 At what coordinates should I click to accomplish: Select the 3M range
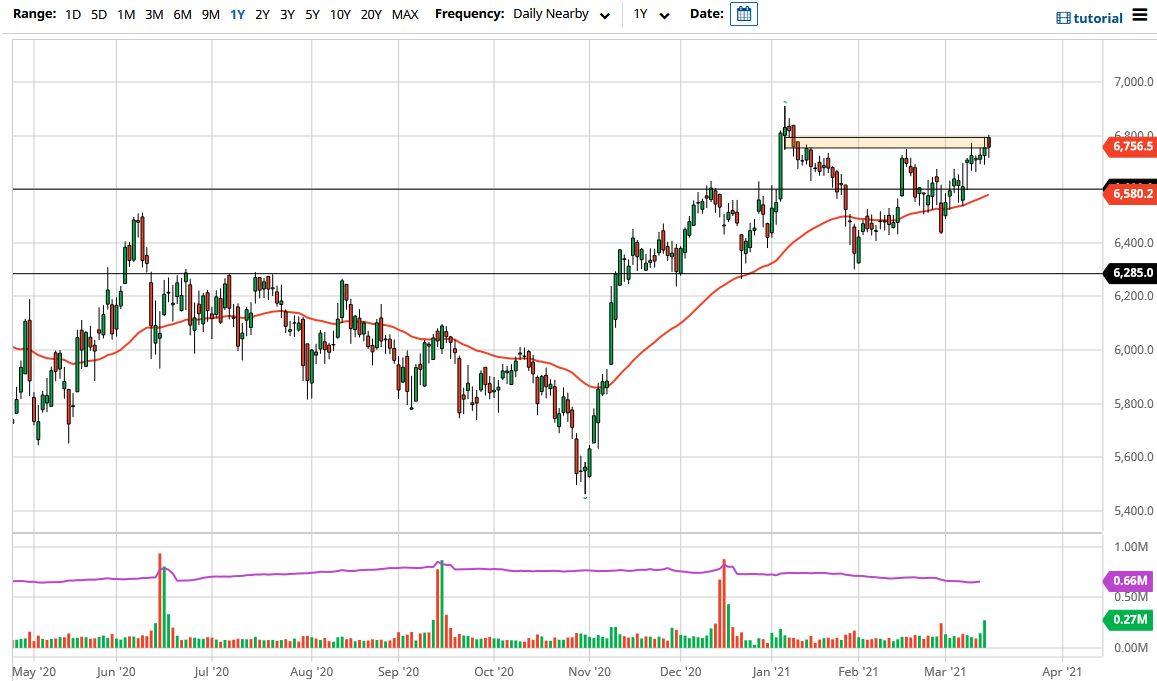click(153, 15)
